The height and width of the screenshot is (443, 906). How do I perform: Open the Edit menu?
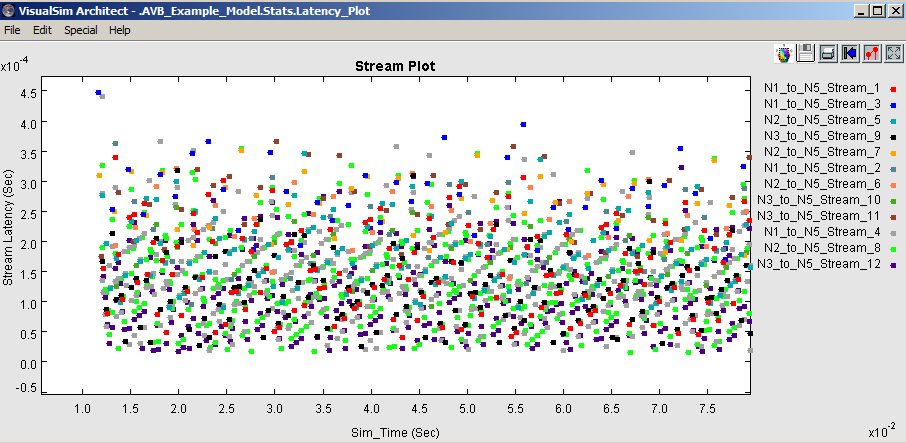[42, 30]
